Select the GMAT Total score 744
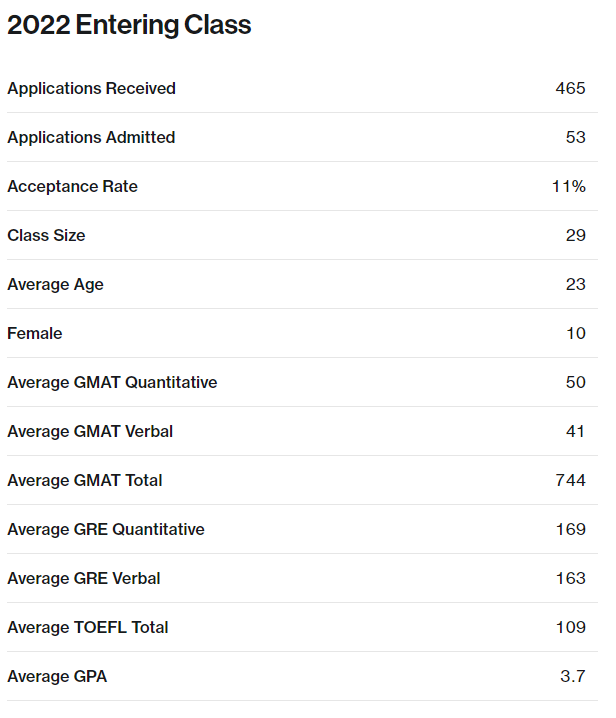The height and width of the screenshot is (718, 616). coord(570,480)
